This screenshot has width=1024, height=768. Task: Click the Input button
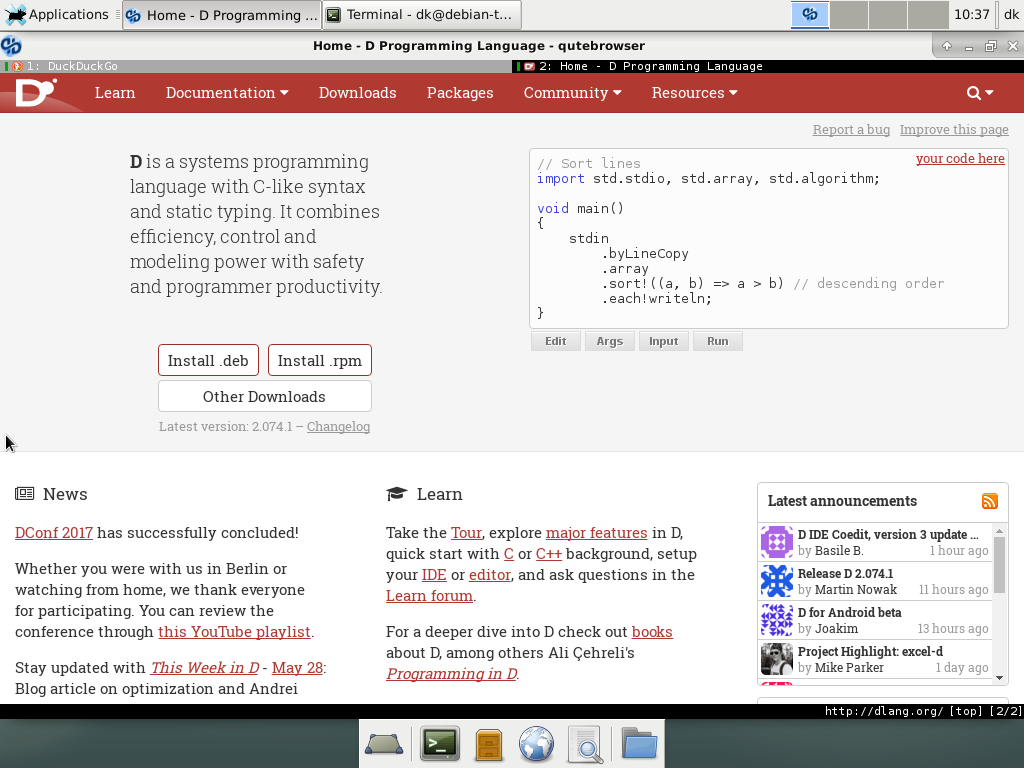coord(664,341)
